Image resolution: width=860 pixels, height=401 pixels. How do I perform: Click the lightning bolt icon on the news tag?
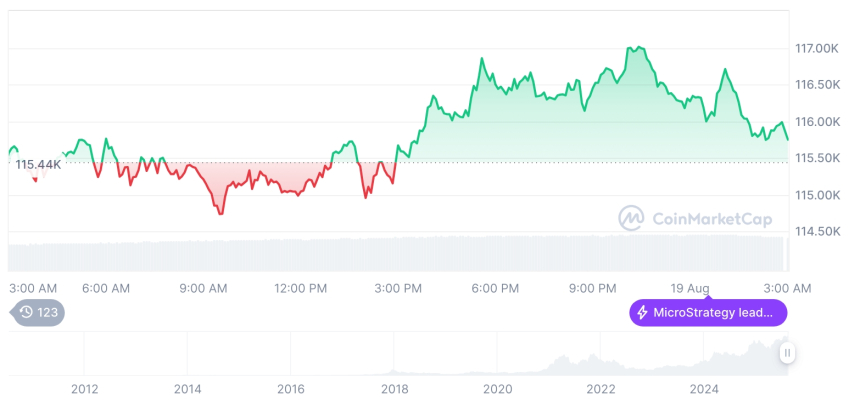pos(641,312)
